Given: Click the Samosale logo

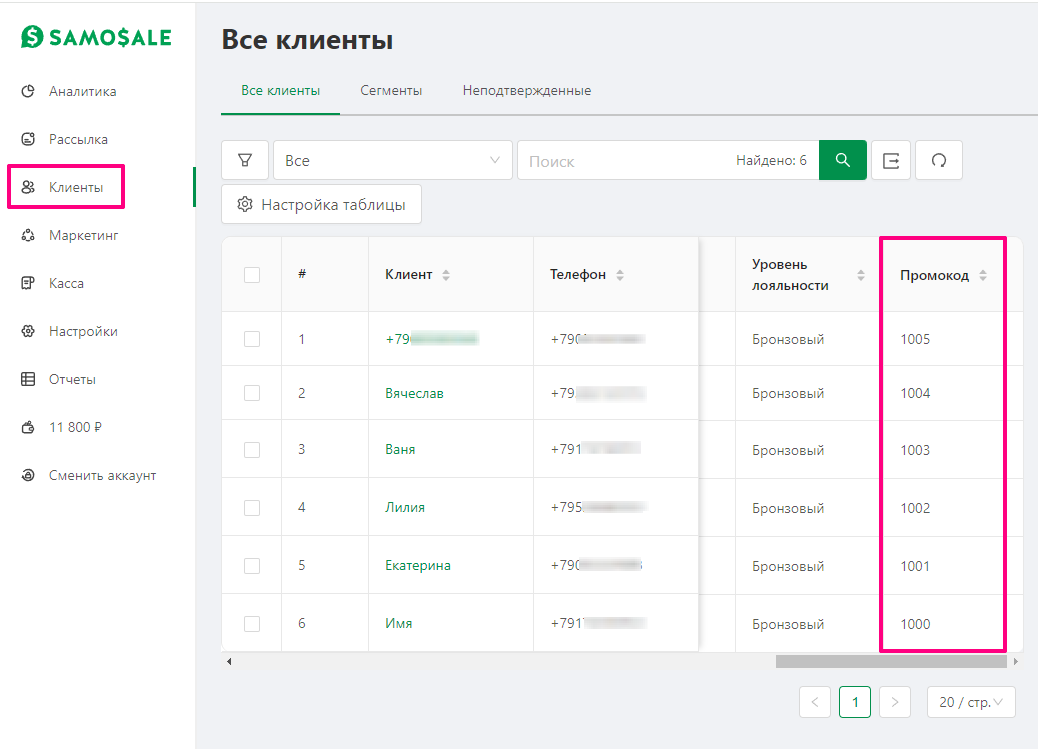Looking at the screenshot, I should pos(96,37).
